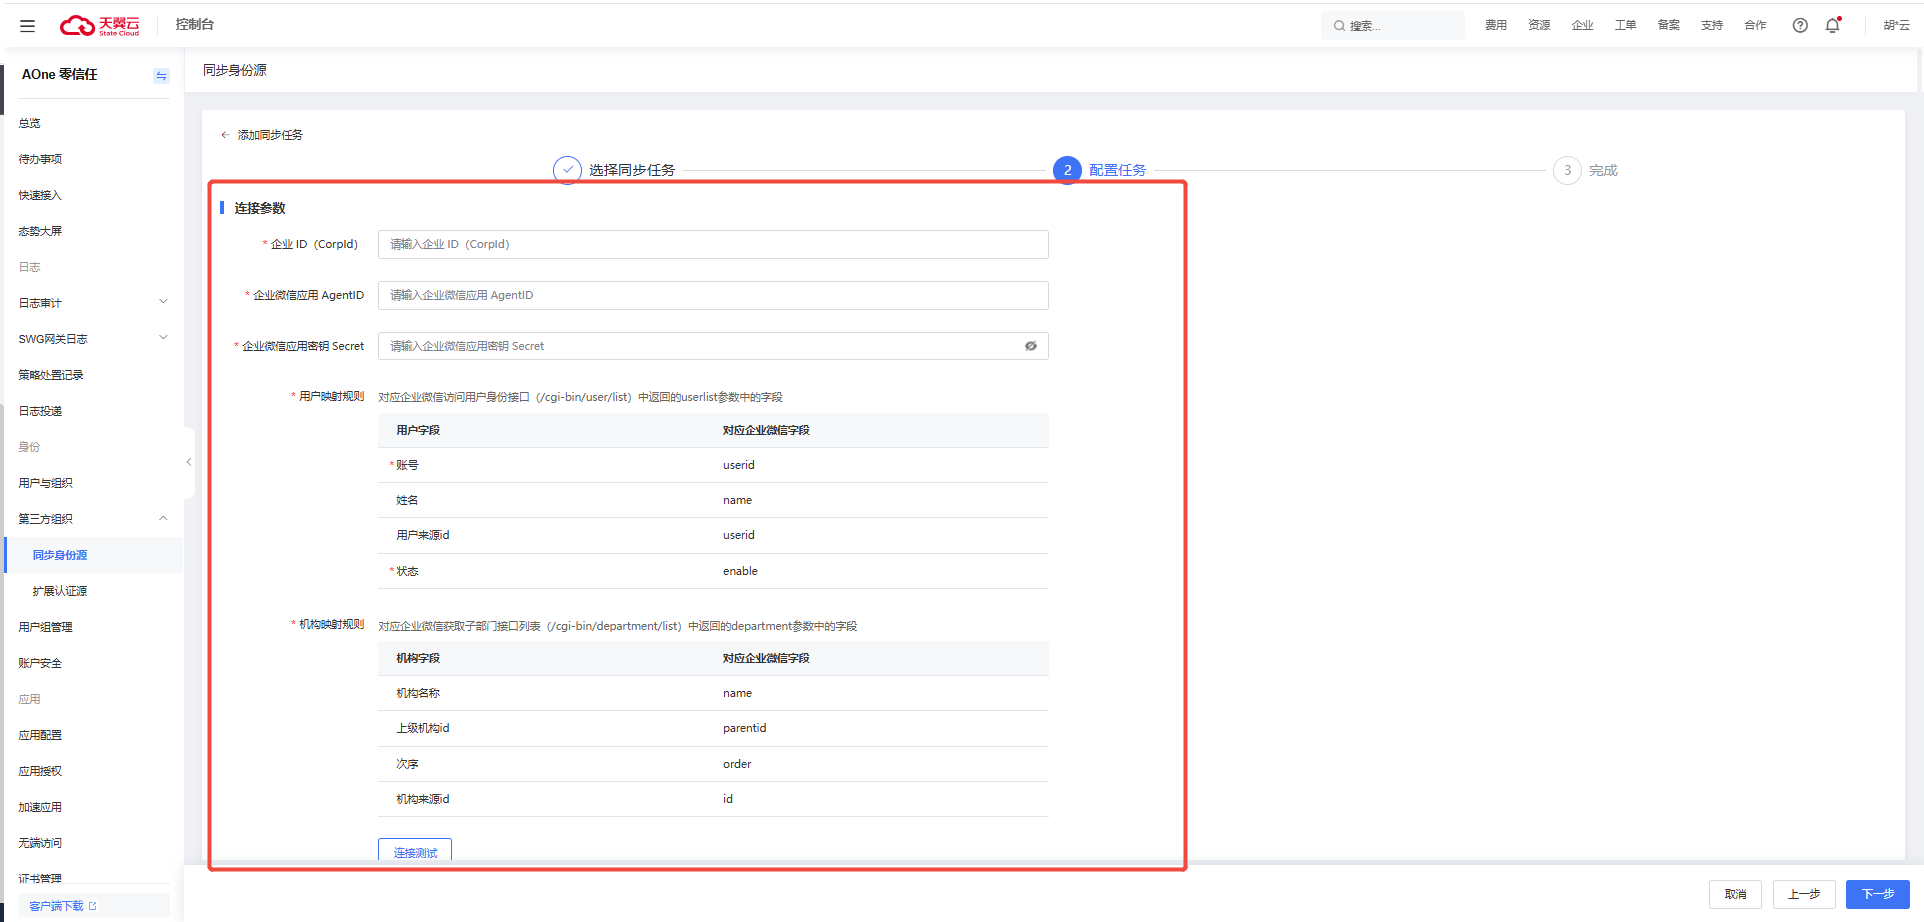Click the back arrow beside 添加同步任务
This screenshot has width=1924, height=922.
coord(225,135)
